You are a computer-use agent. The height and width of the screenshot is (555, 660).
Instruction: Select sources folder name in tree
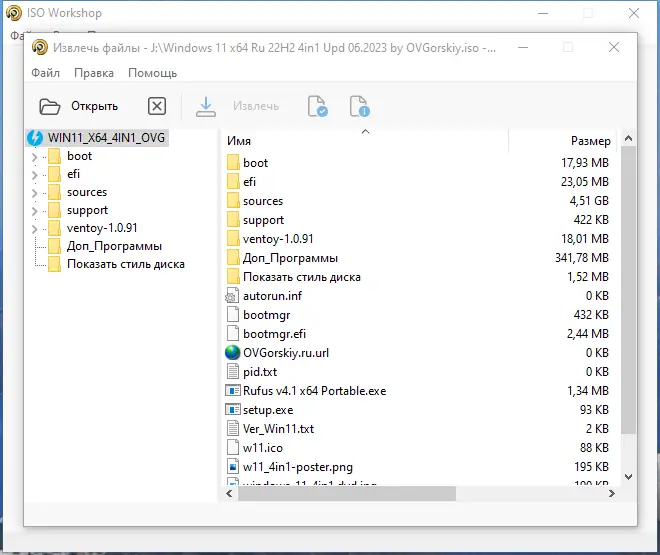[x=87, y=192]
